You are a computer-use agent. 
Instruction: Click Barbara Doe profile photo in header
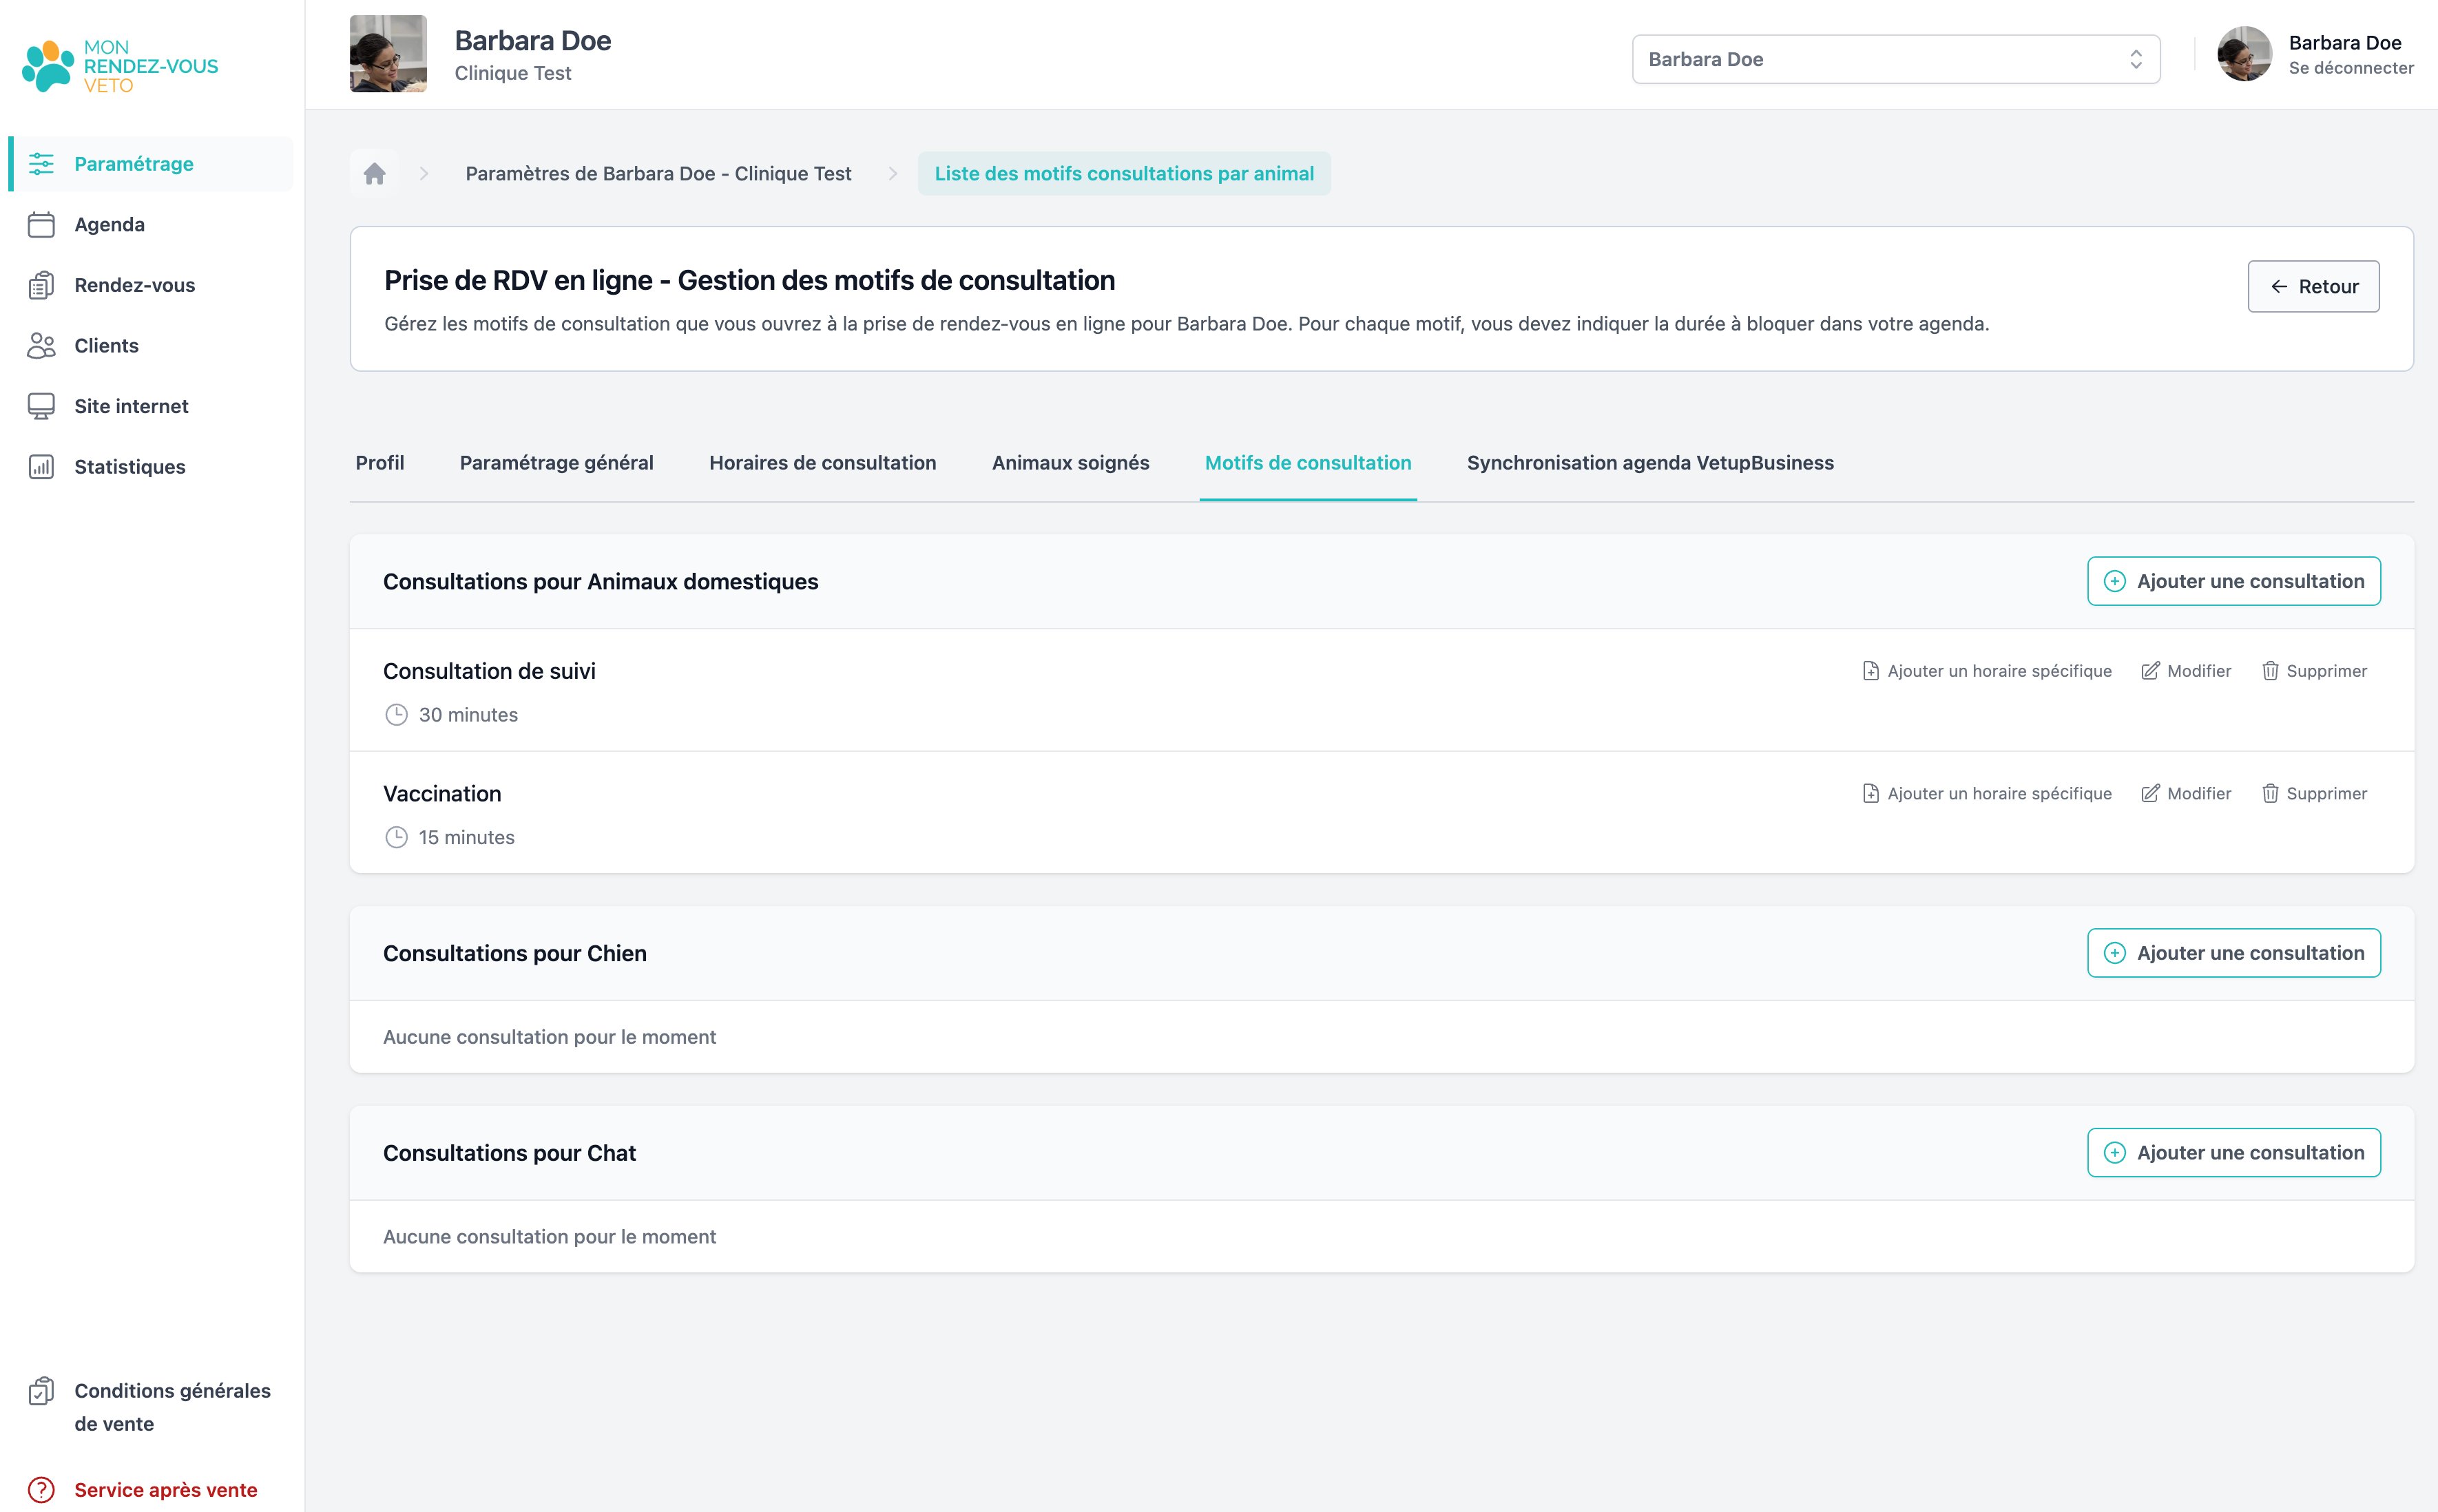point(388,54)
